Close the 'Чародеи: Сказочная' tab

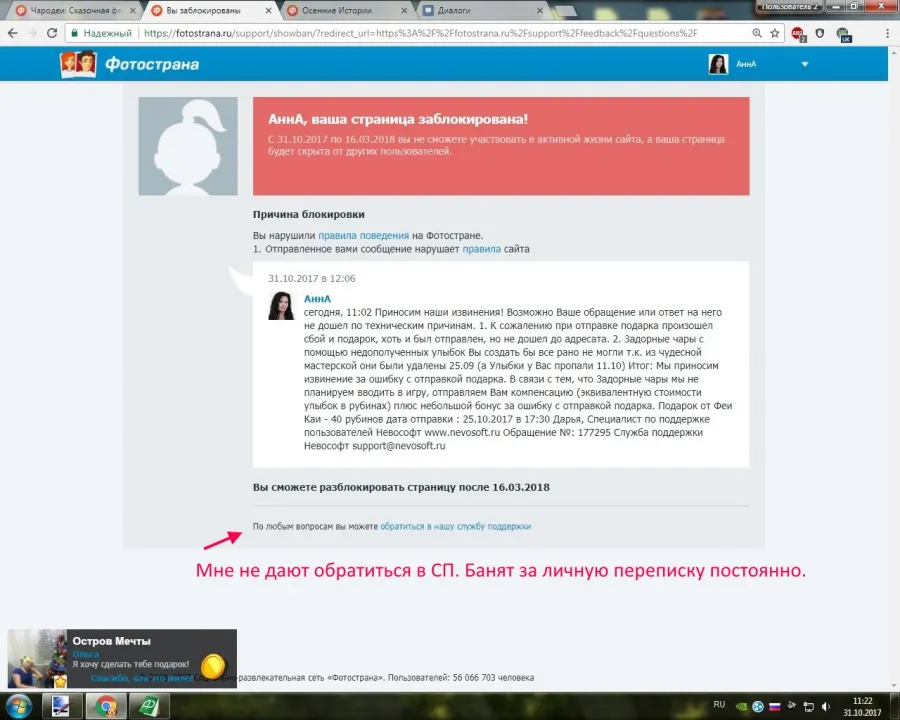133,10
